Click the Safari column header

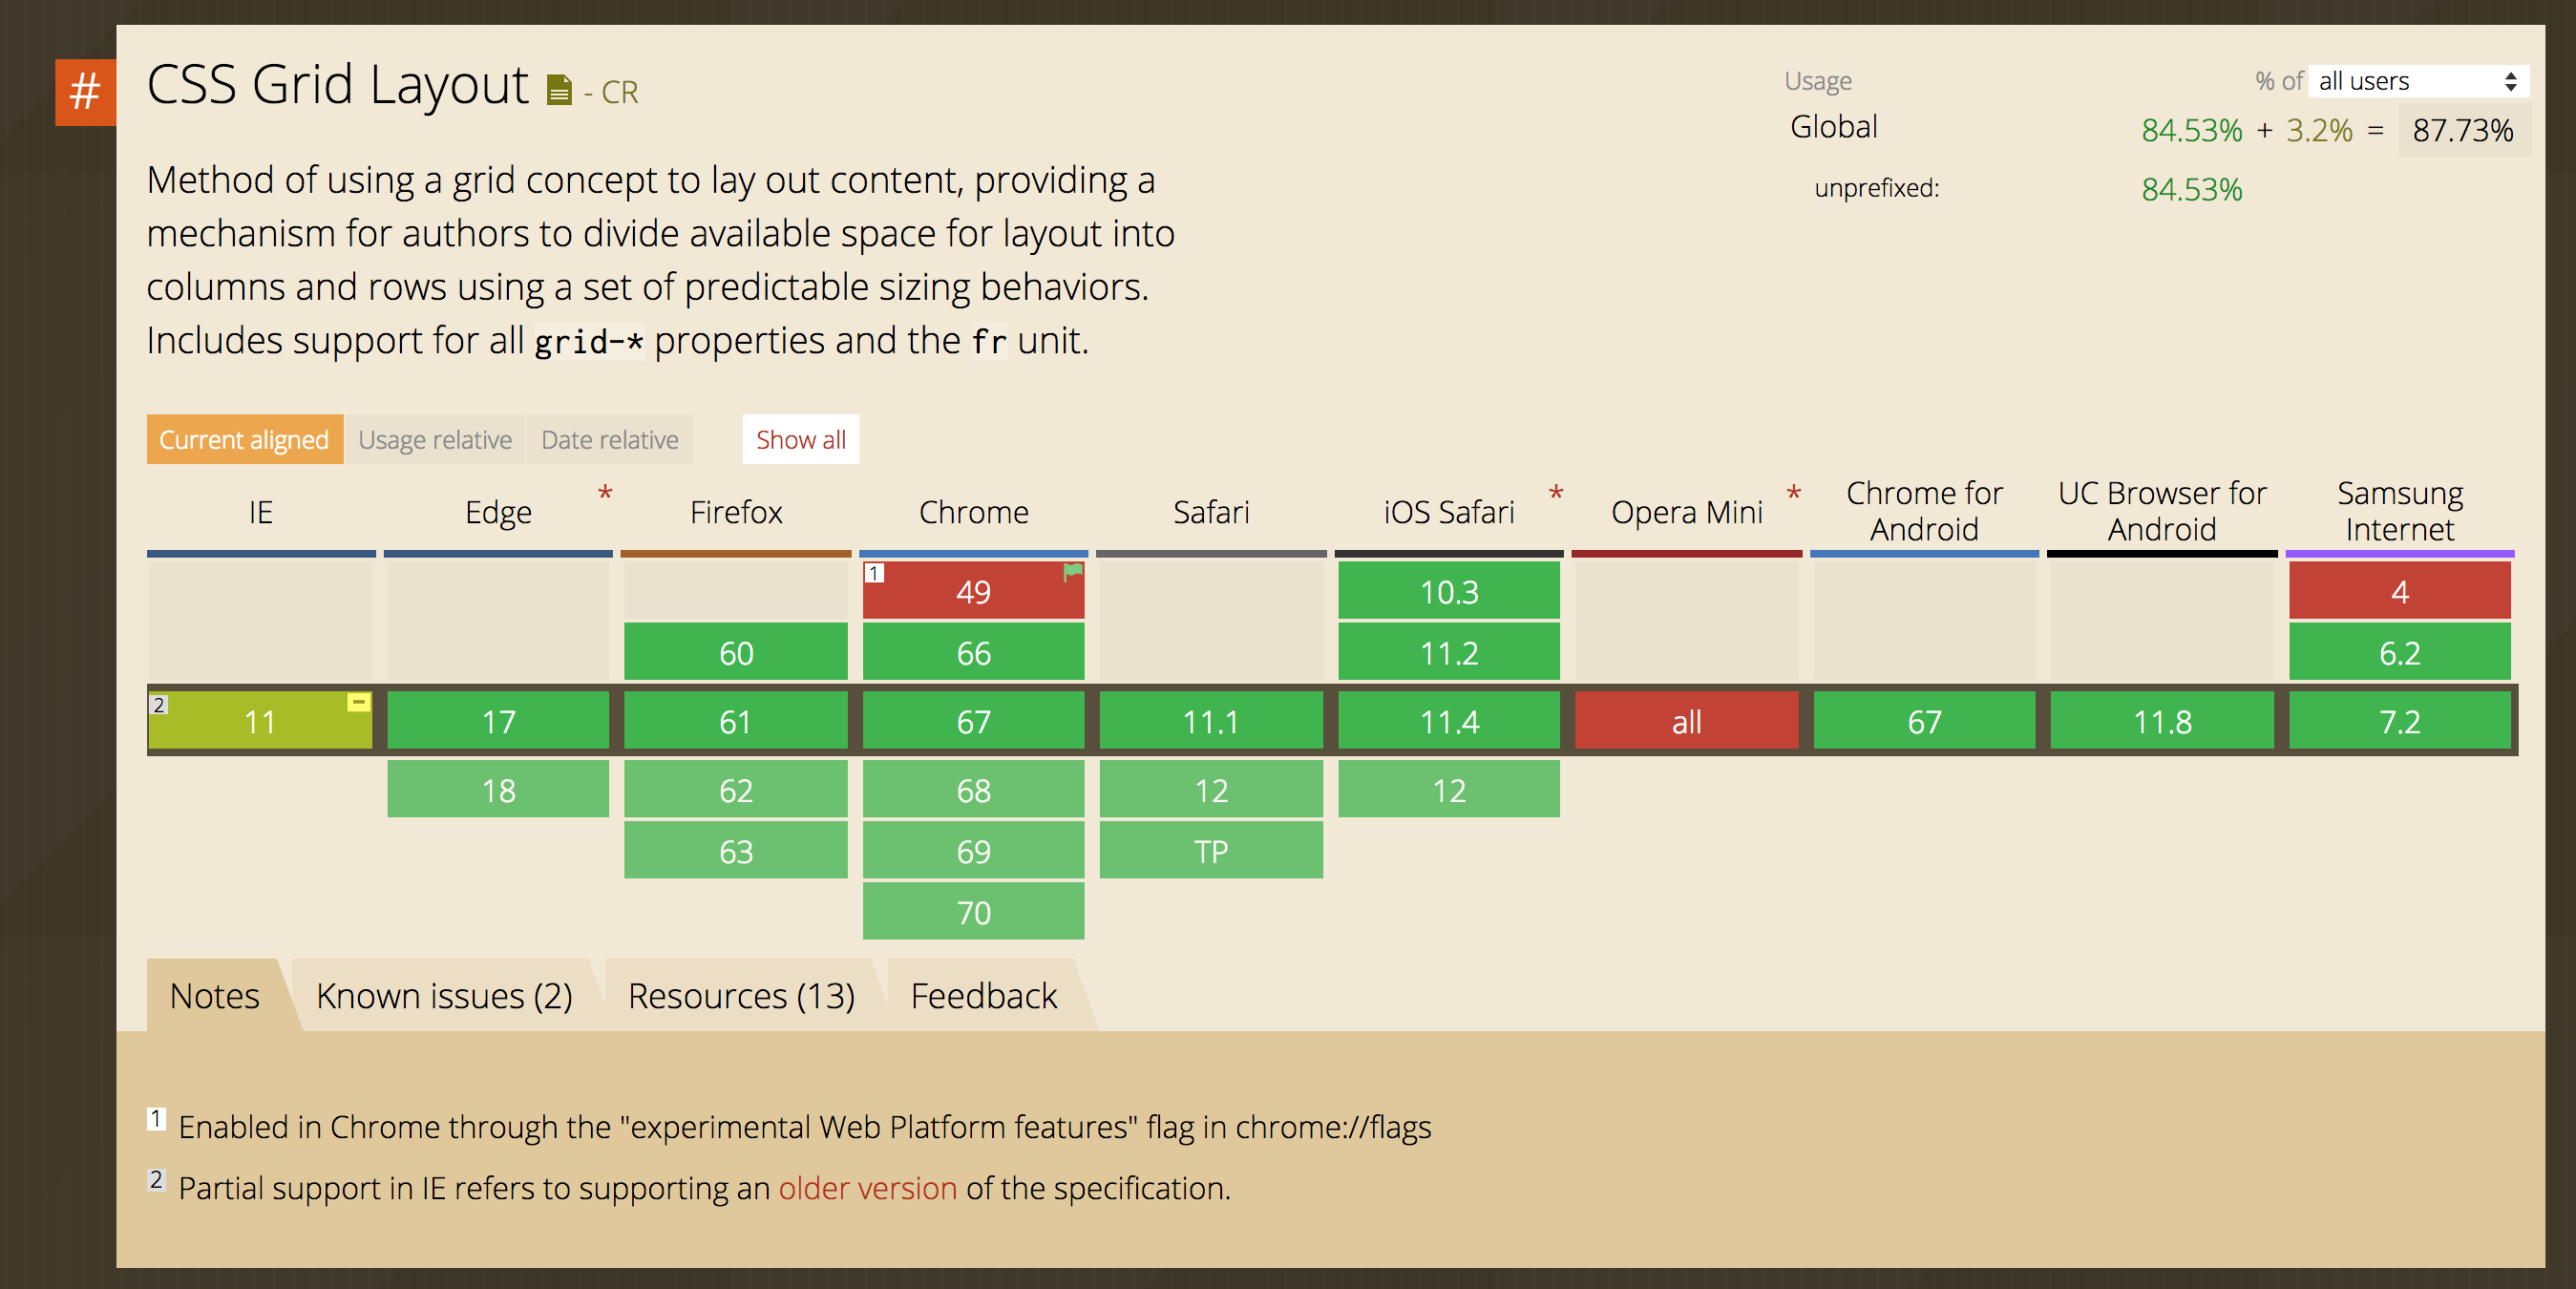coord(1211,513)
